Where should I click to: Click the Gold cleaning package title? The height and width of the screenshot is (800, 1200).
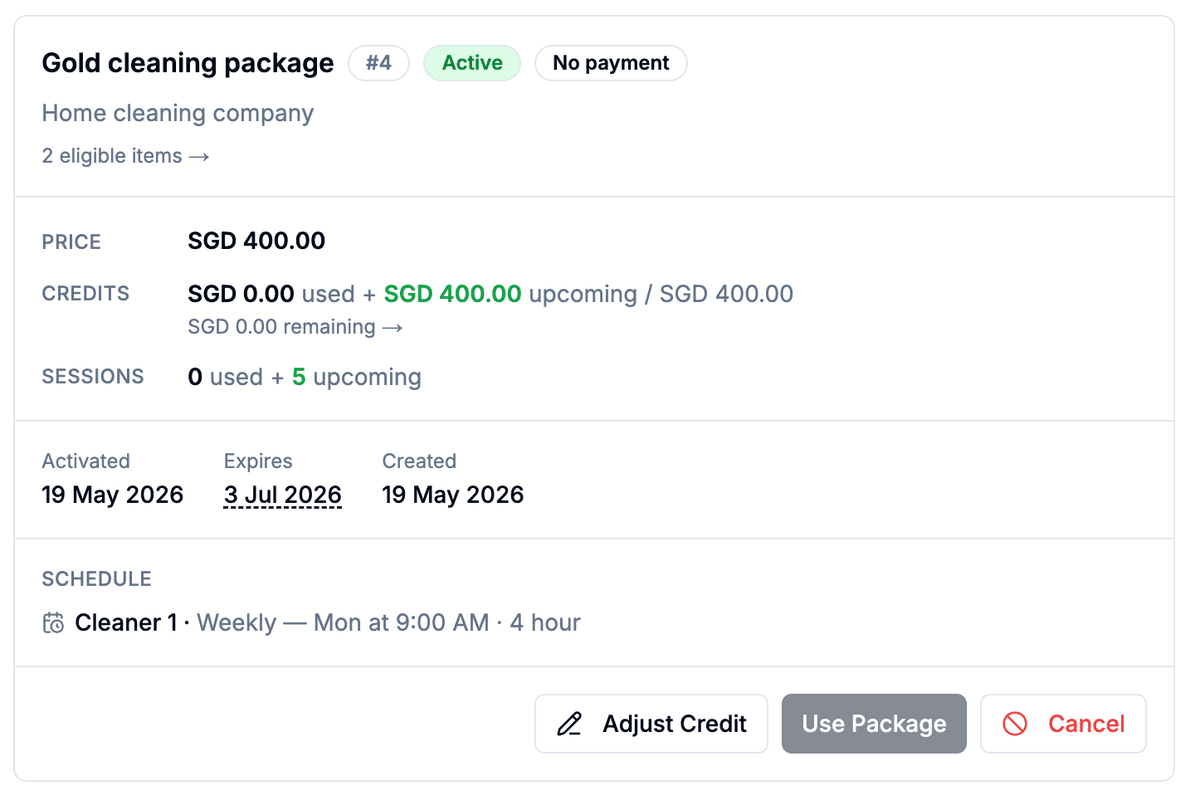(x=188, y=63)
